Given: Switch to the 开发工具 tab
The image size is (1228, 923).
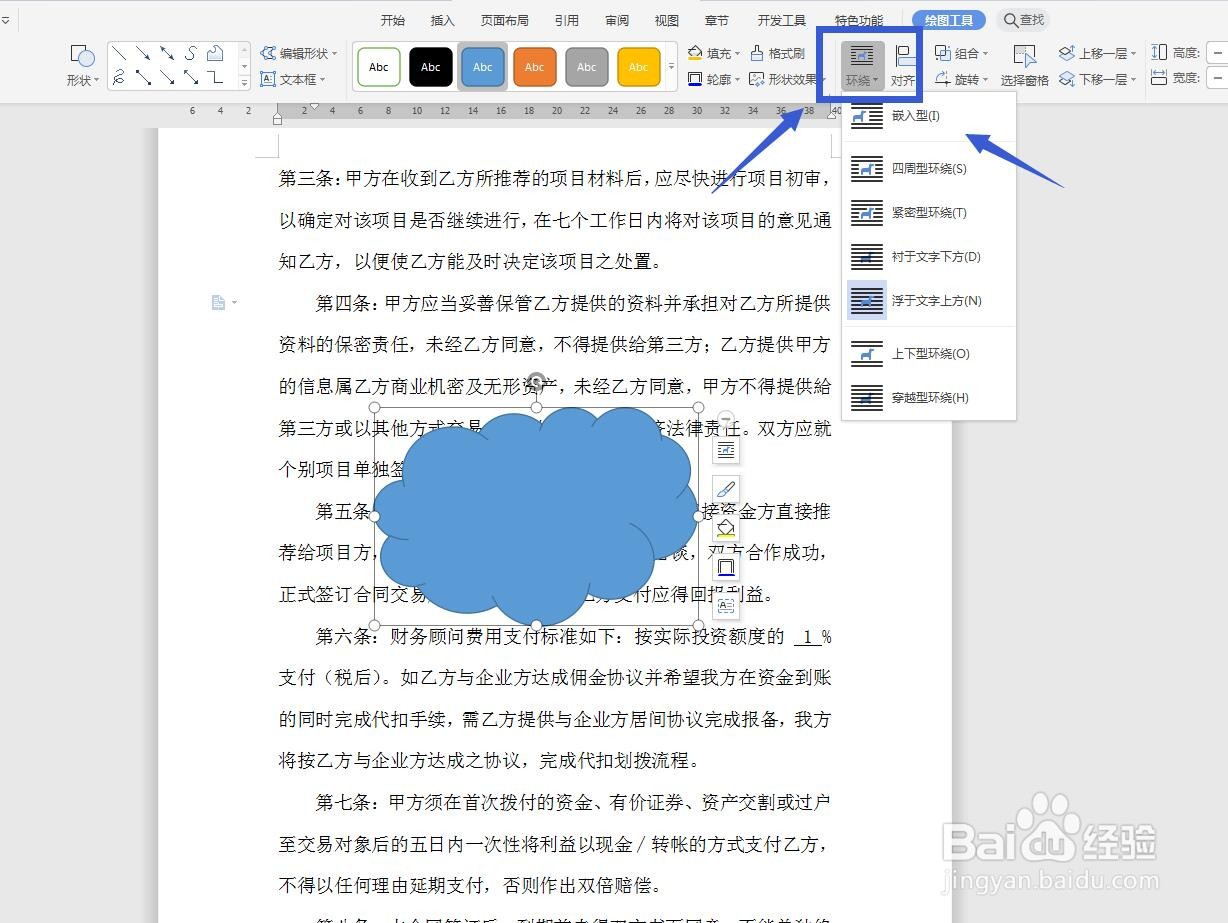Looking at the screenshot, I should pos(782,20).
